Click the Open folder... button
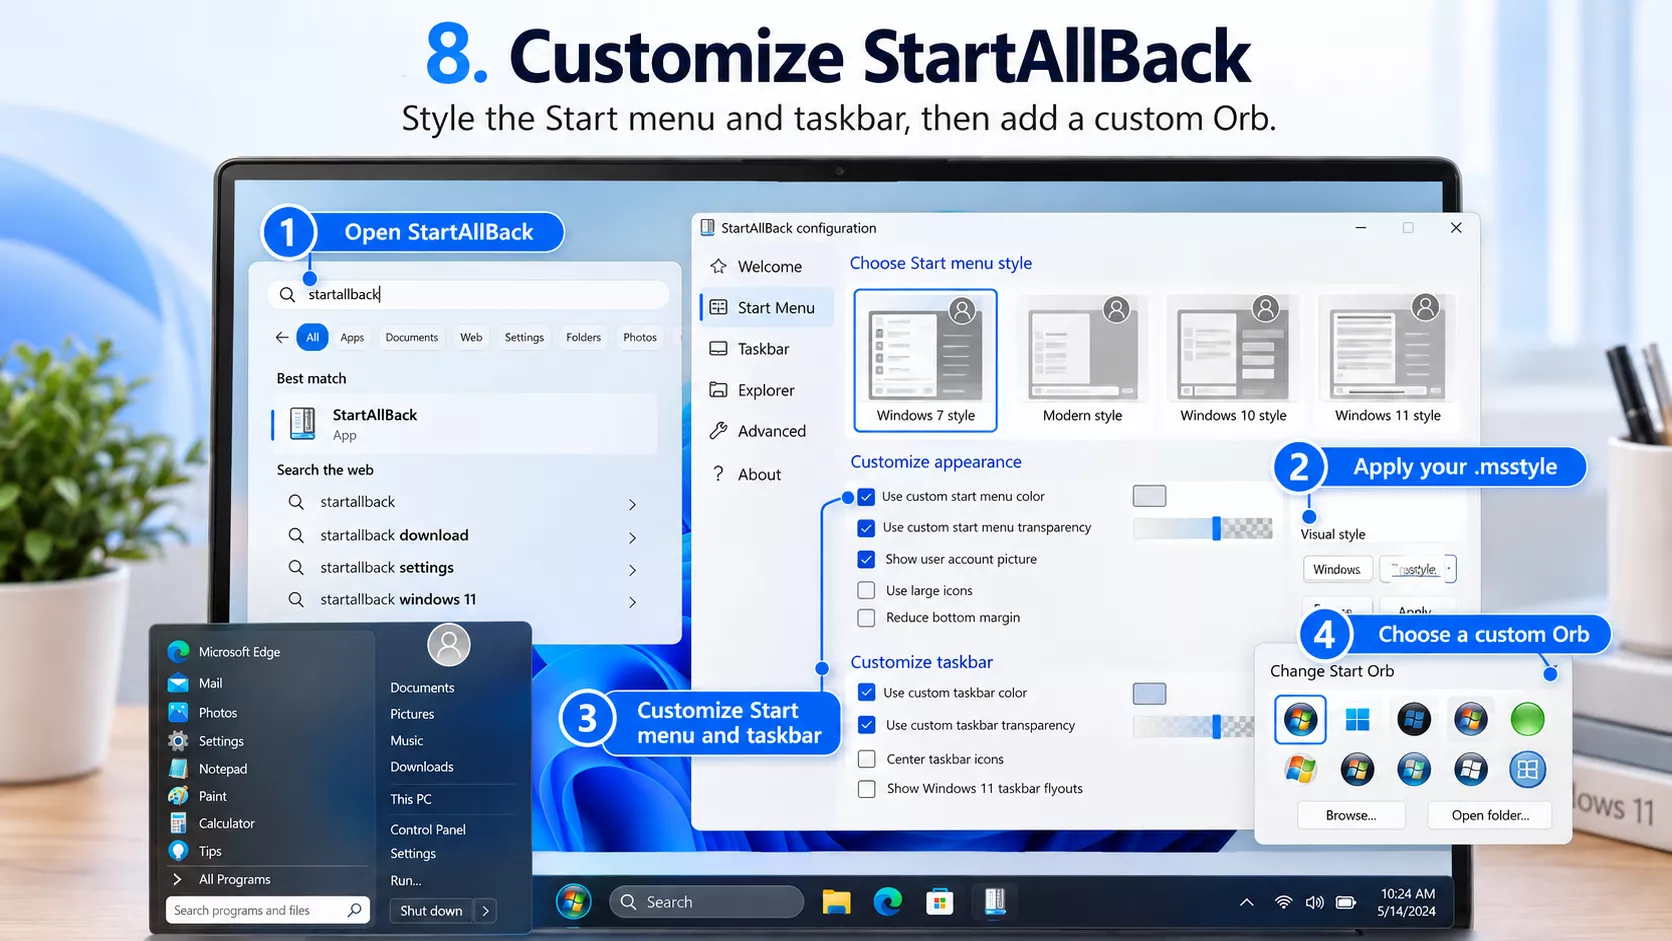The image size is (1672, 941). point(1490,815)
